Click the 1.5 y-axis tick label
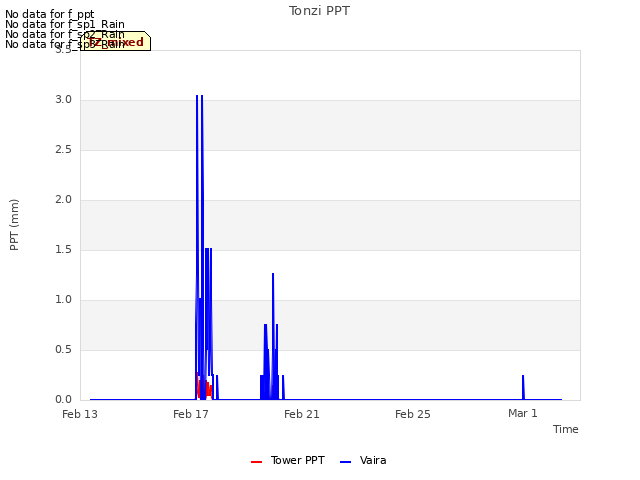The width and height of the screenshot is (640, 480). [x=63, y=250]
